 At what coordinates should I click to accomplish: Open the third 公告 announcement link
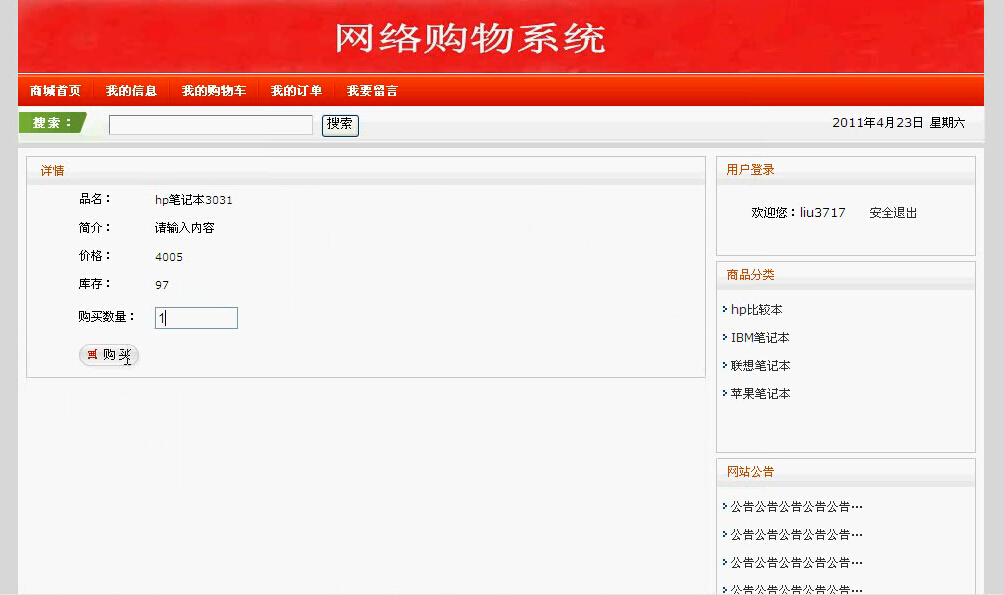tap(797, 563)
